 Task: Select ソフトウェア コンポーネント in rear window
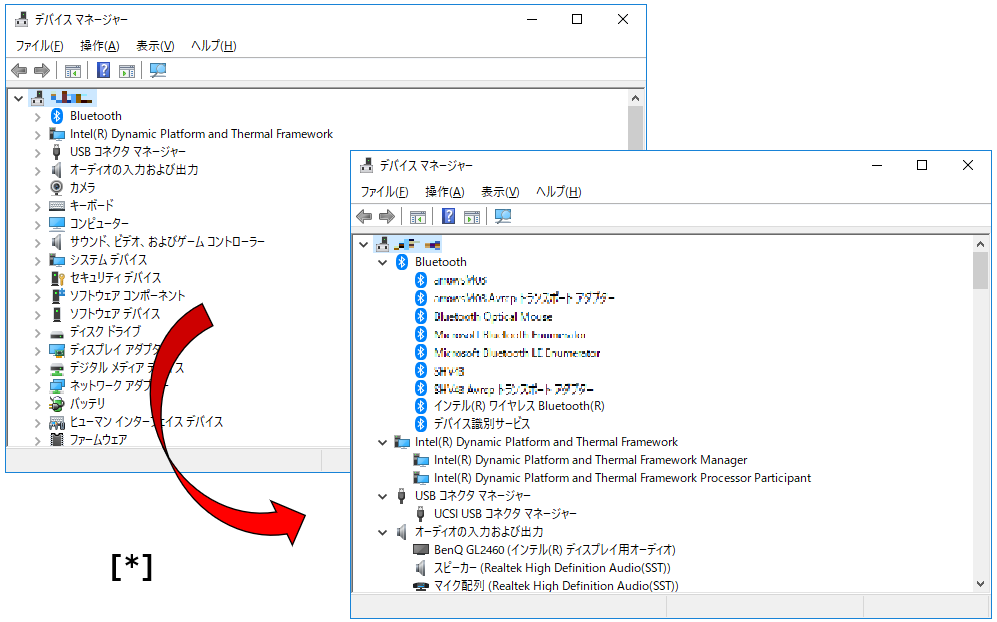127,296
